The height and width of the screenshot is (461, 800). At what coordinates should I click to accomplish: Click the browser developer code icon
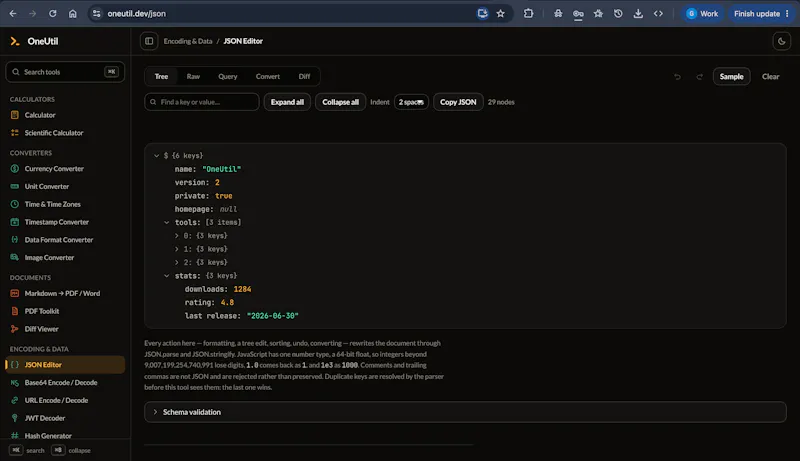point(658,14)
